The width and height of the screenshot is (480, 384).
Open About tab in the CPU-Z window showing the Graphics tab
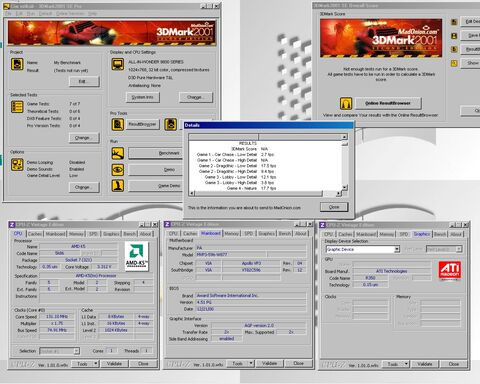(x=456, y=234)
